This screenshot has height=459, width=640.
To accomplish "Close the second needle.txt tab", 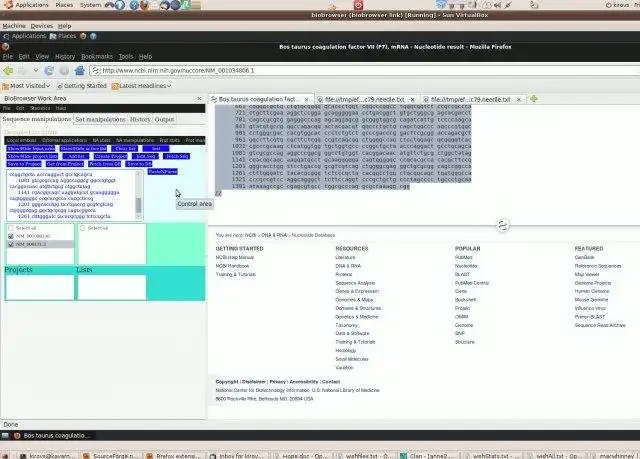I will (519, 99).
